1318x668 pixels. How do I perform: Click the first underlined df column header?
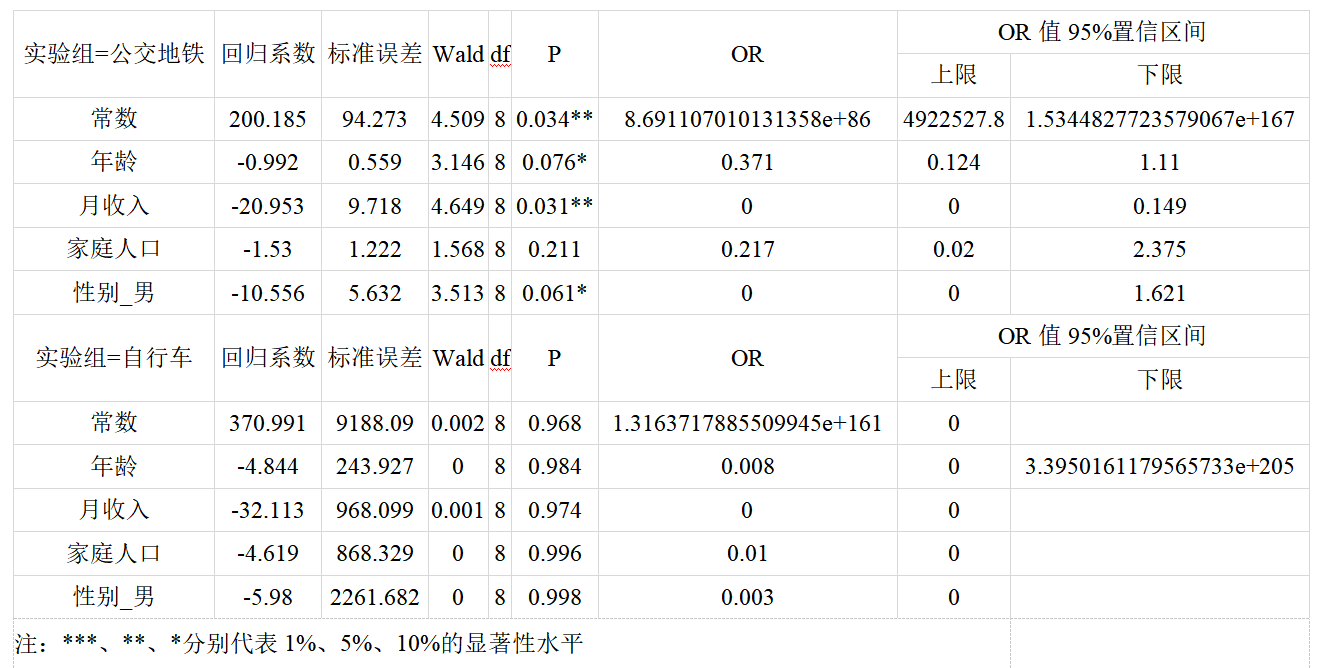500,54
